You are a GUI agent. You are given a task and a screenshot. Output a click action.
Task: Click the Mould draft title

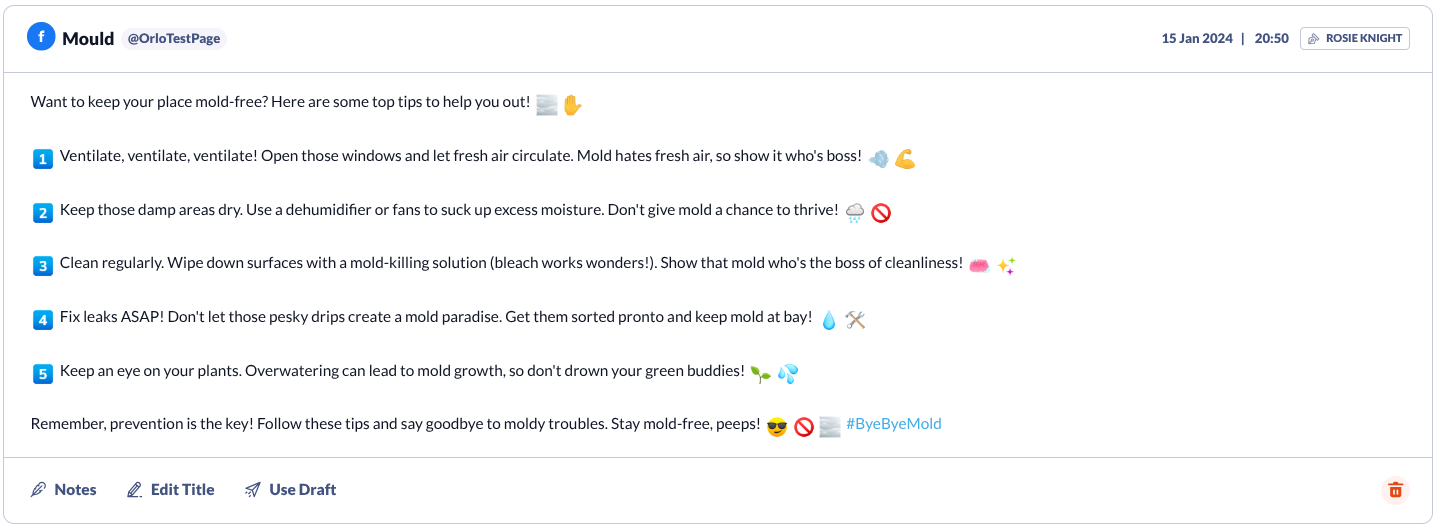click(88, 39)
